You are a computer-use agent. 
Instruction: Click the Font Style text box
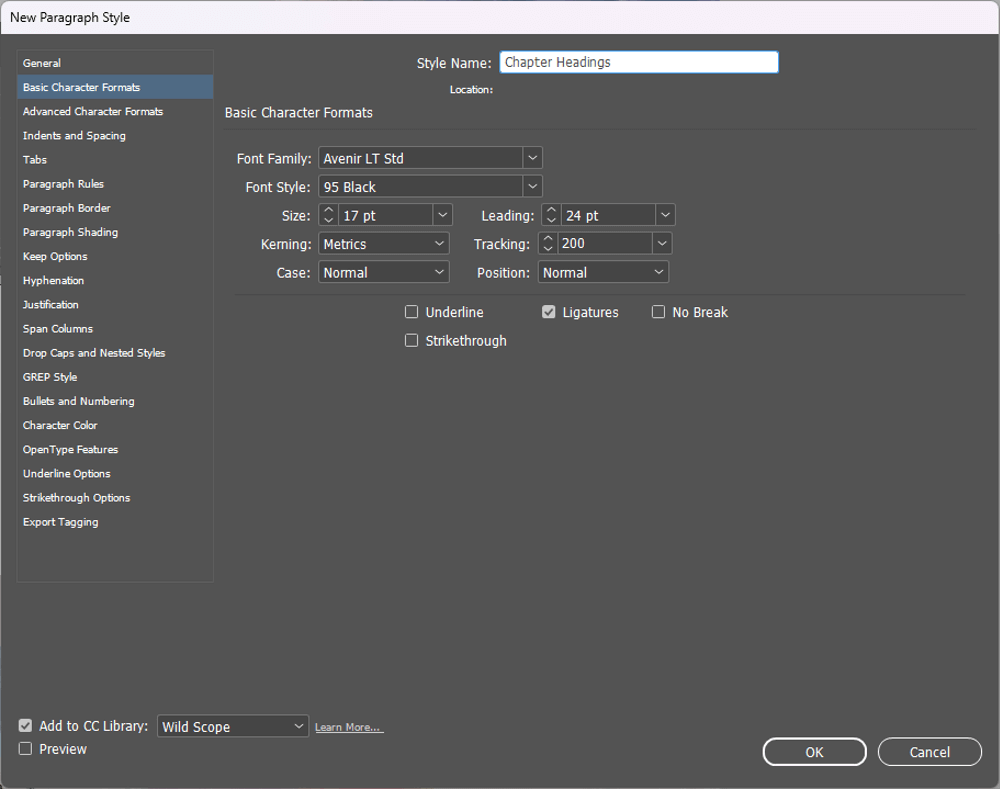[x=421, y=187]
